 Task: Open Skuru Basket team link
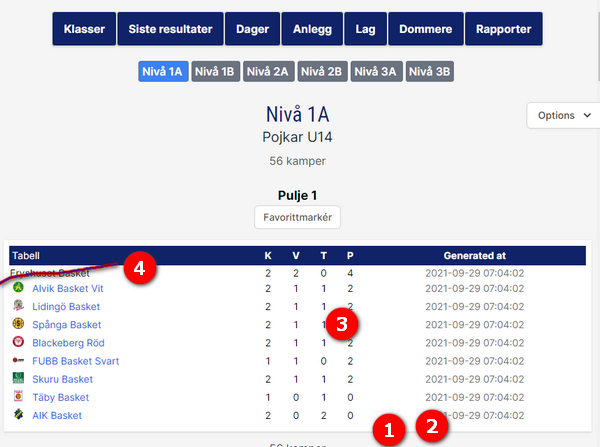tap(62, 379)
